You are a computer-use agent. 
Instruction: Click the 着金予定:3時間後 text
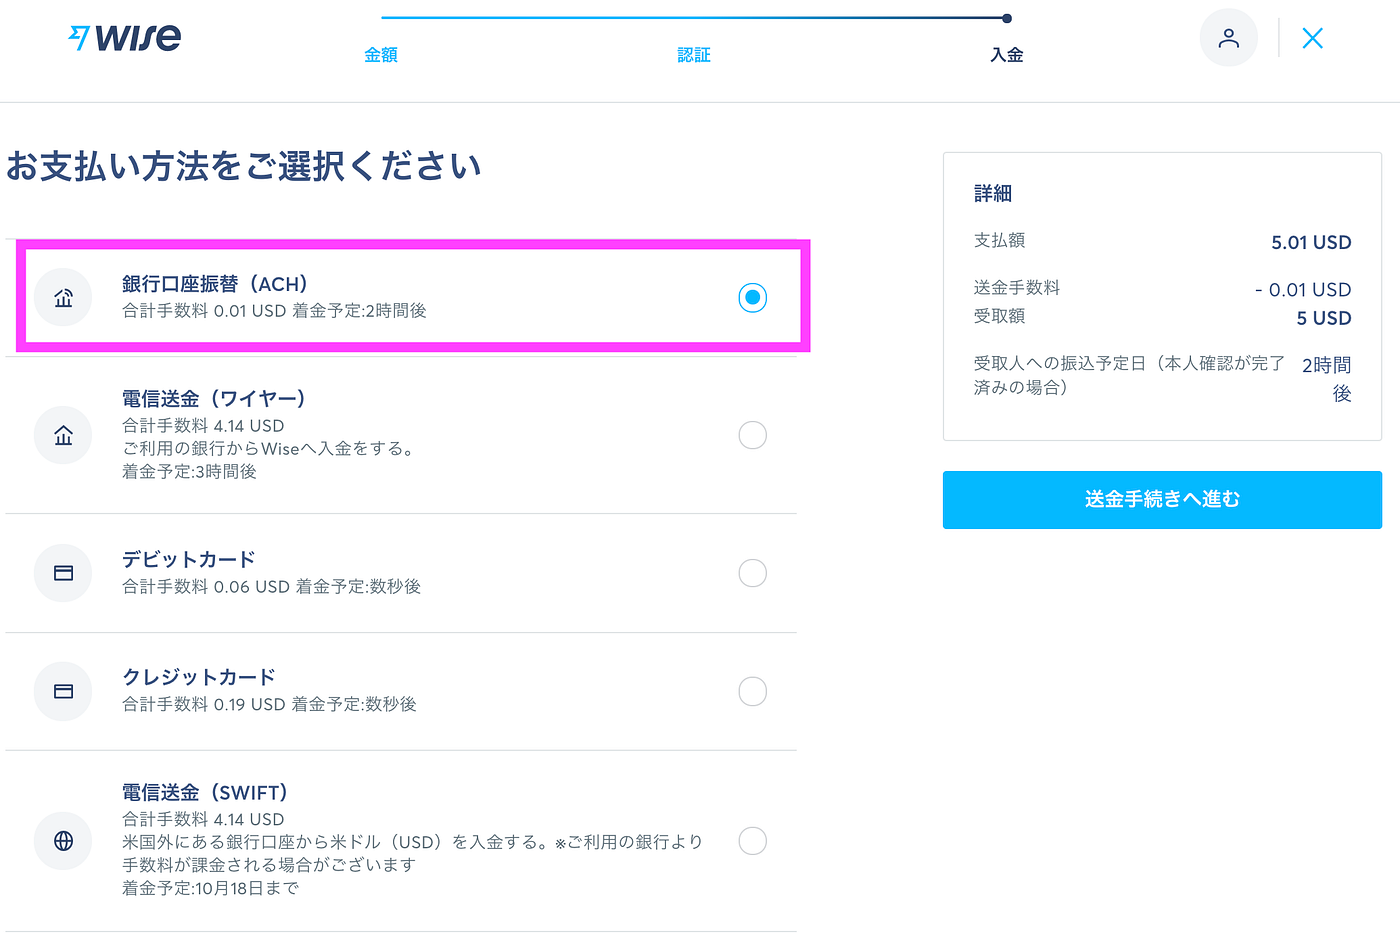point(189,472)
